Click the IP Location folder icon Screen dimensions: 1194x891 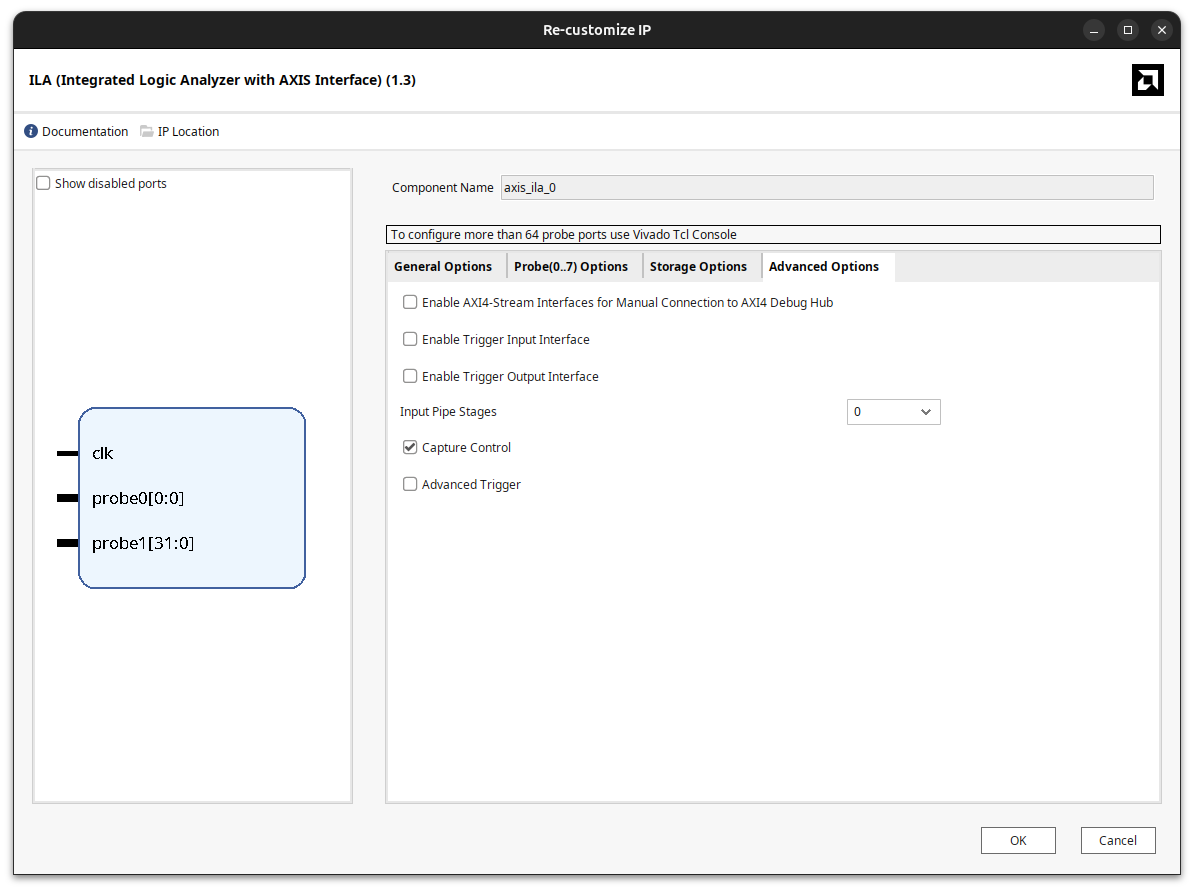pyautogui.click(x=147, y=131)
